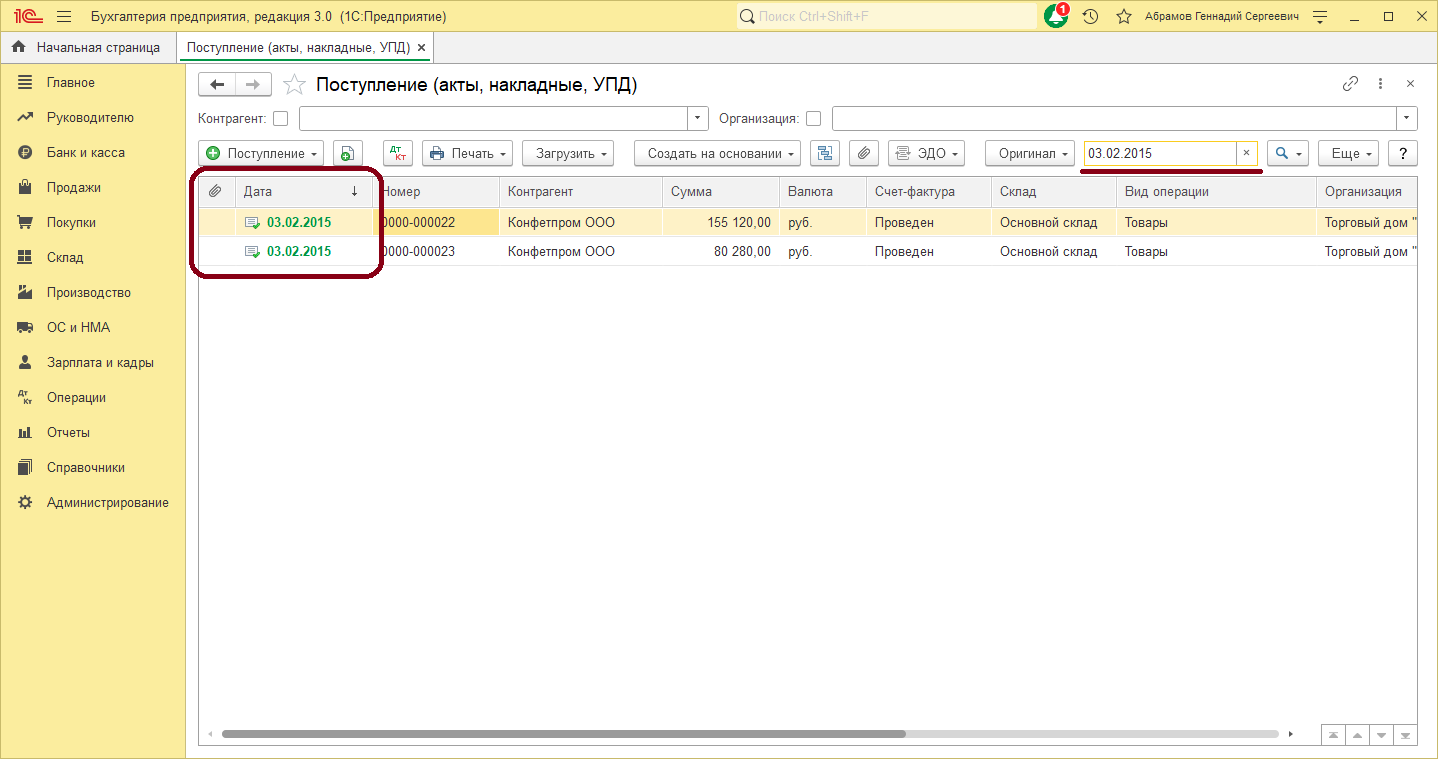Screen dimensions: 1438x759
Task: Click the related documents structure icon
Action: pyautogui.click(x=825, y=153)
